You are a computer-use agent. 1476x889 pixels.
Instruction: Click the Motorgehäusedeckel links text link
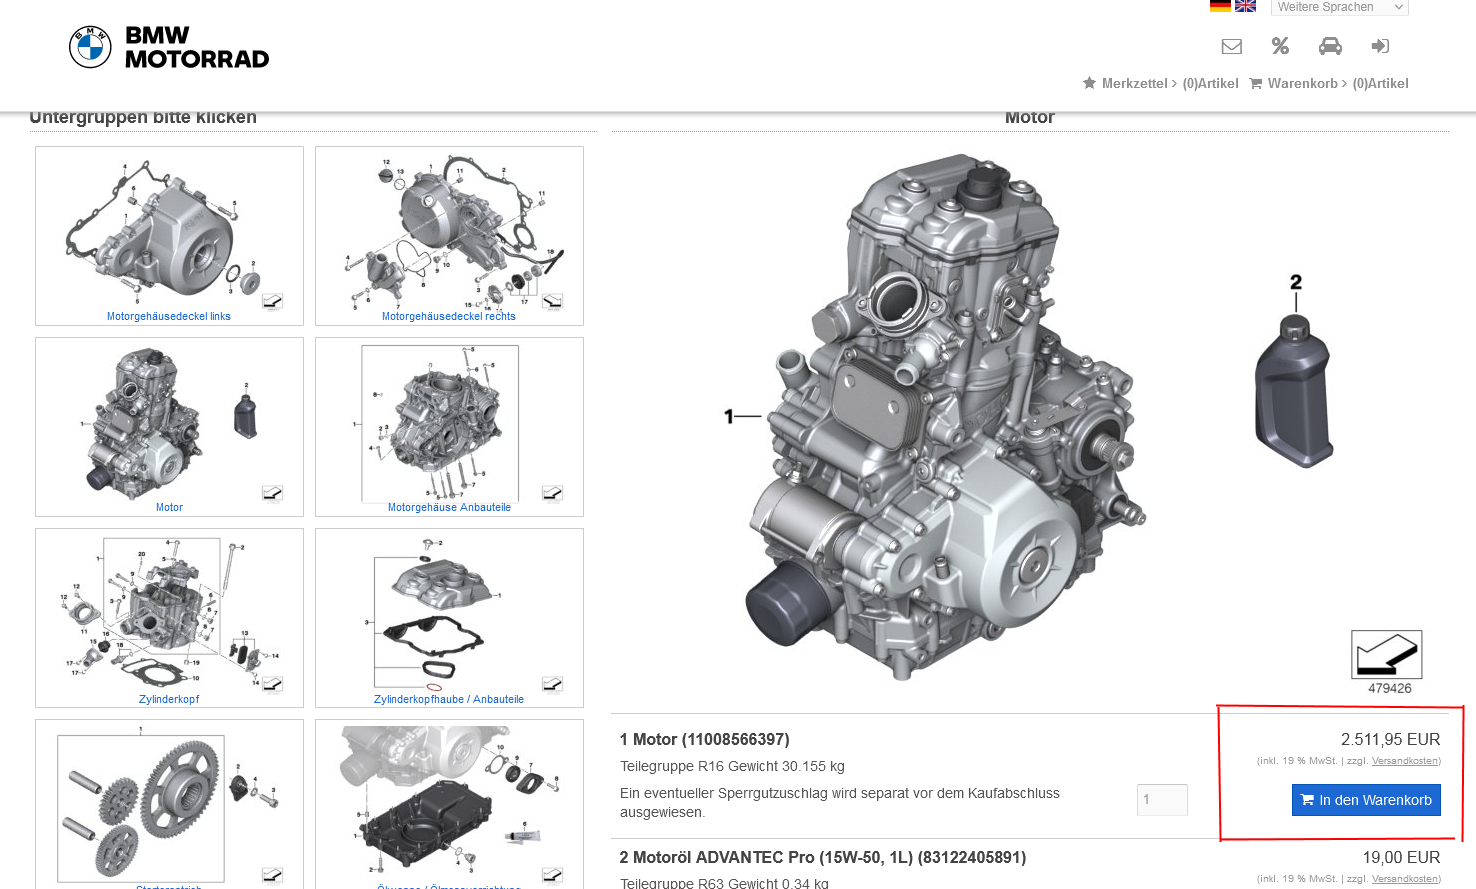pos(169,316)
